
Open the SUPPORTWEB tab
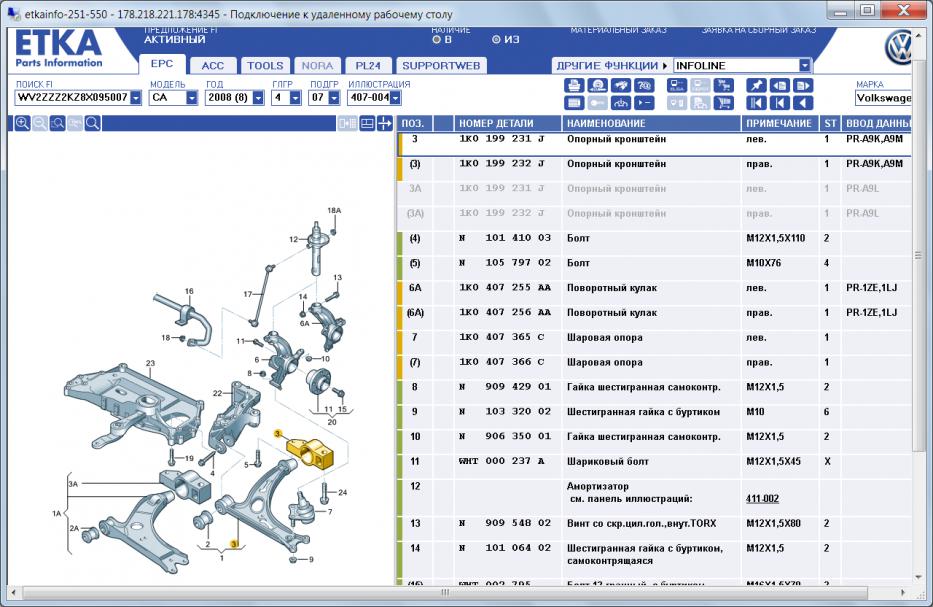point(441,65)
